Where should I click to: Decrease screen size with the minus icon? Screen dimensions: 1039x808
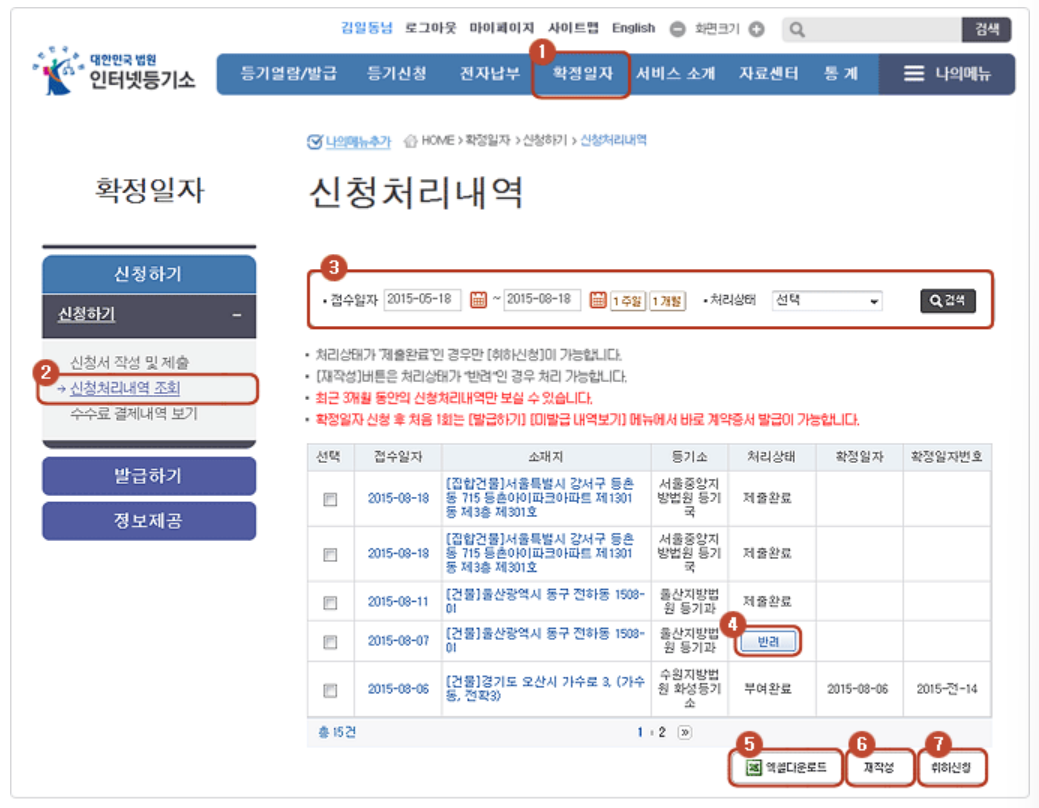tap(679, 28)
